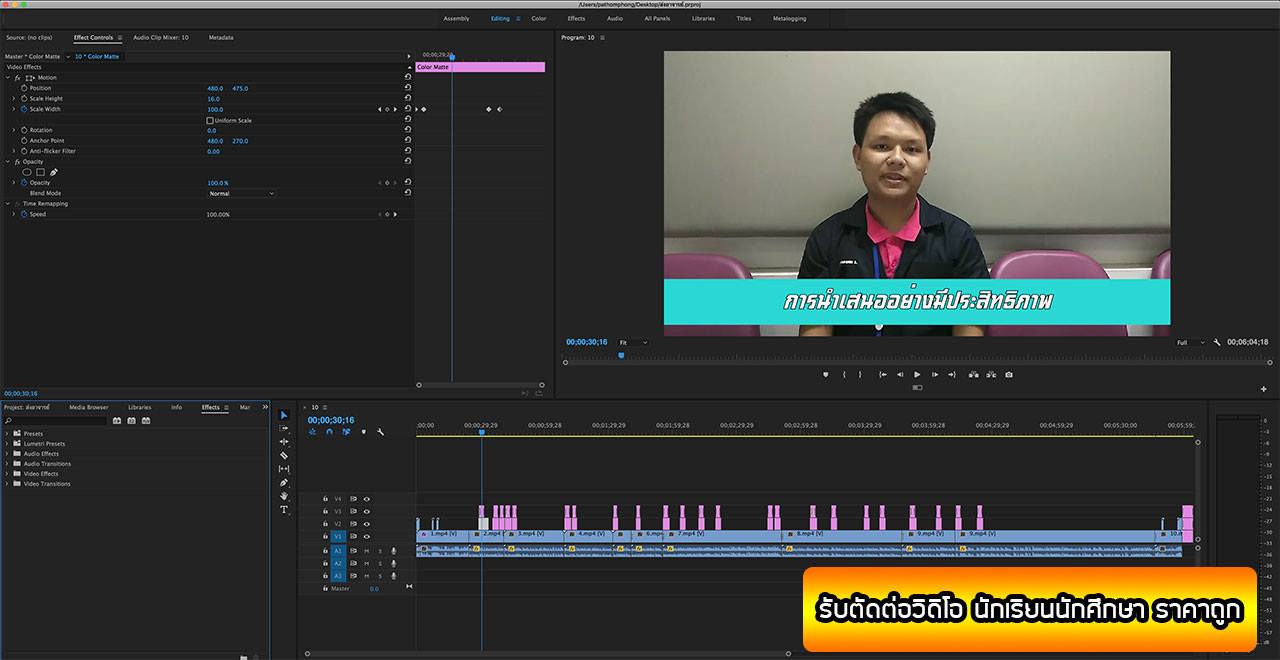
Task: Choose the Pen tool in the timeline toolbar
Action: point(284,482)
